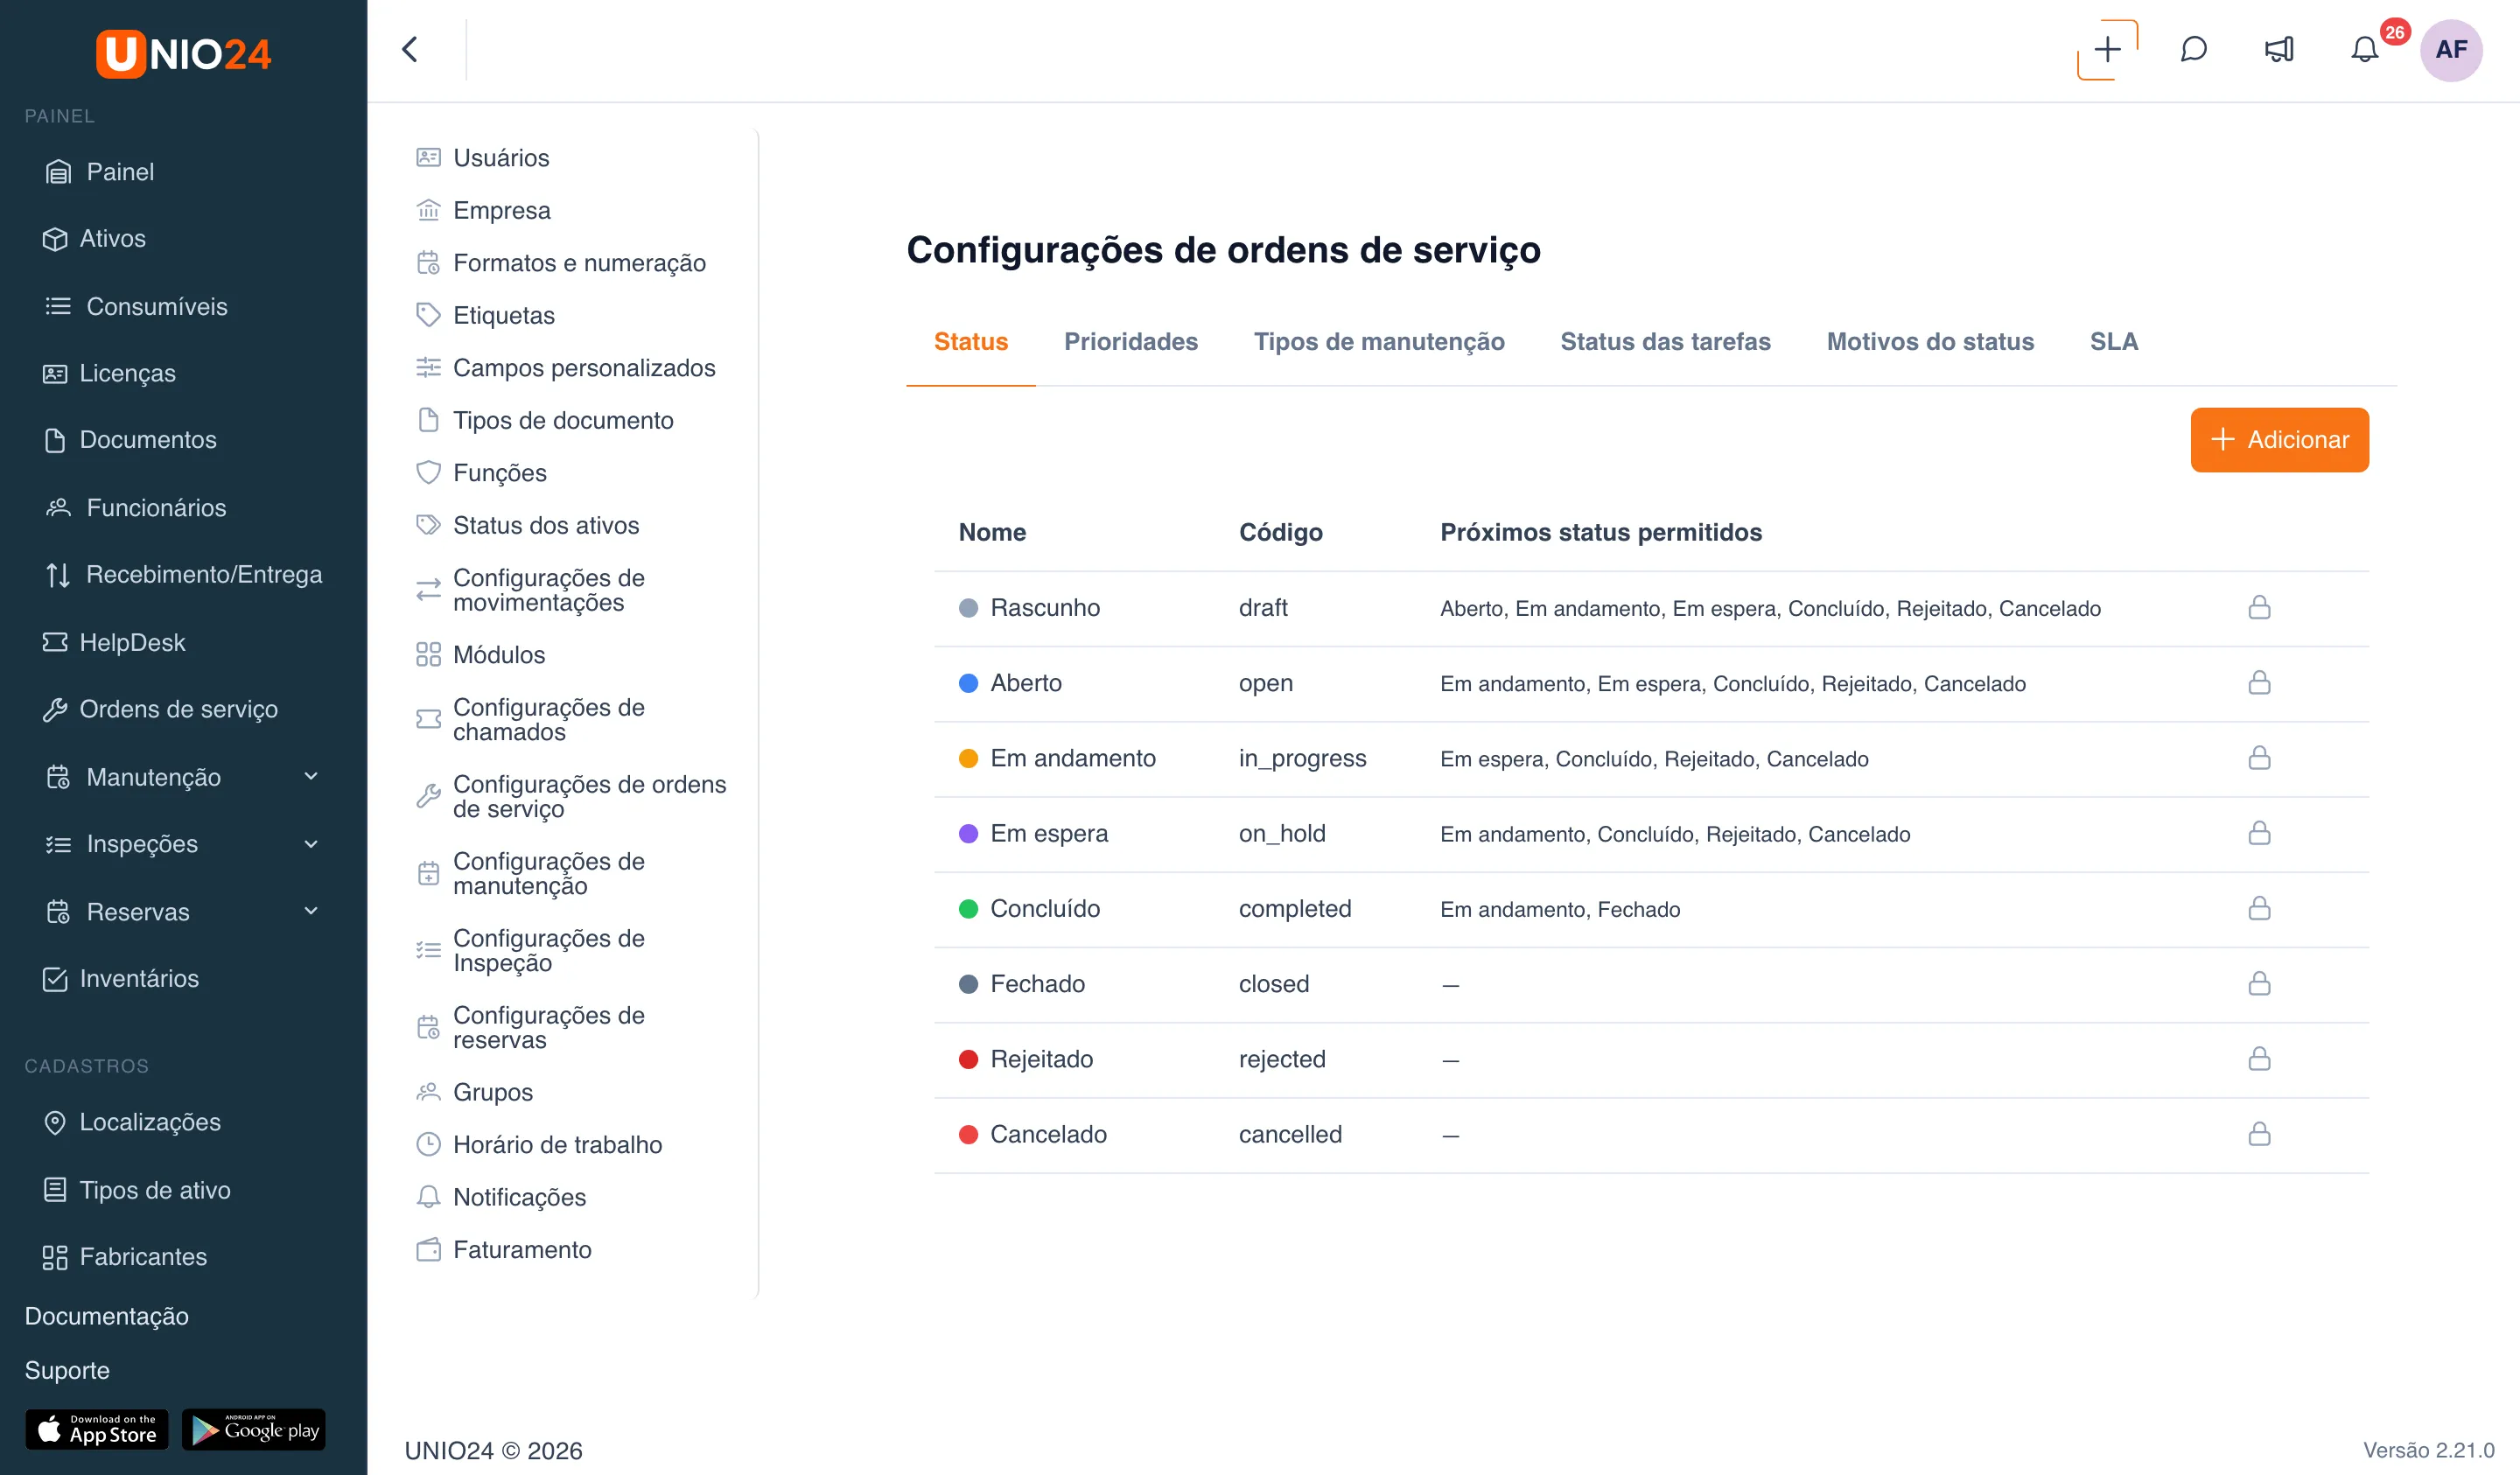Go to Ordens de serviço in sidebar
Screen dimensions: 2520x1475
point(178,709)
